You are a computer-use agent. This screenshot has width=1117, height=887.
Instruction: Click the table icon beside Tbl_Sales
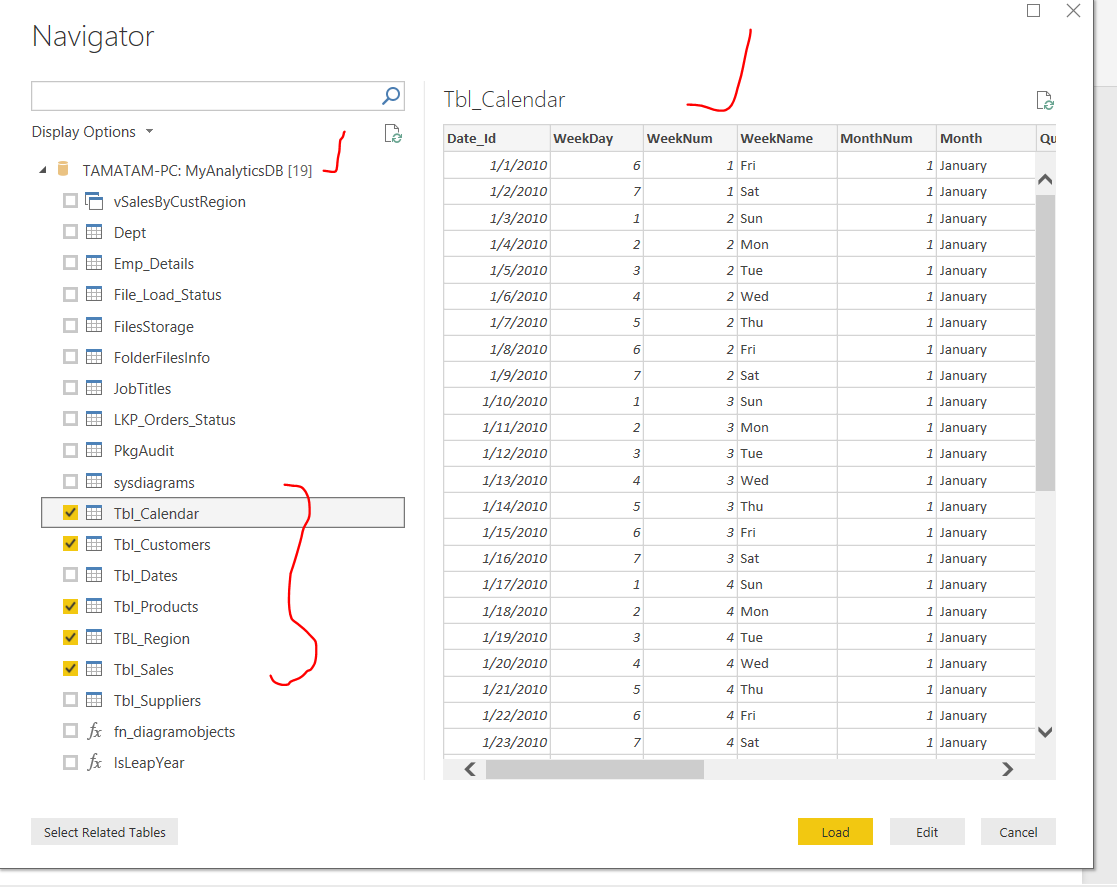(x=93, y=669)
